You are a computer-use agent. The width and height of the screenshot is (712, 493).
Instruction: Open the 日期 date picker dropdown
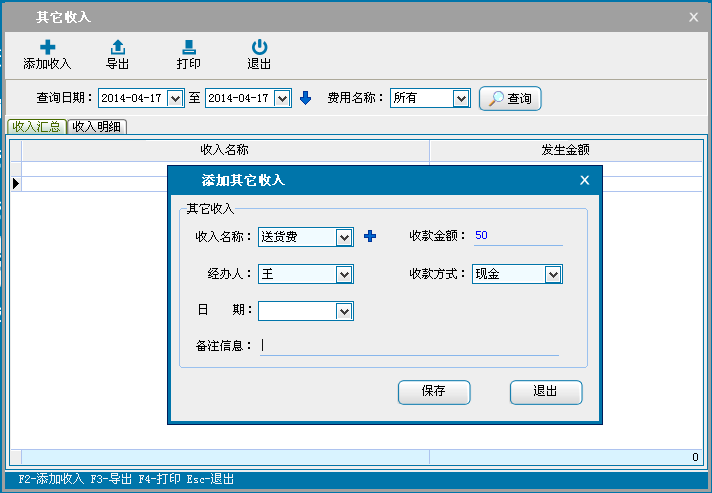[344, 311]
